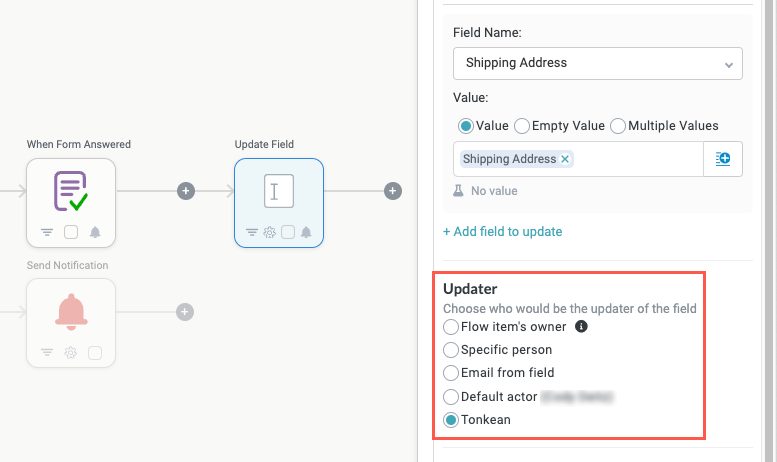Choose Flow item's owner as updater
This screenshot has height=462, width=777.
450,327
